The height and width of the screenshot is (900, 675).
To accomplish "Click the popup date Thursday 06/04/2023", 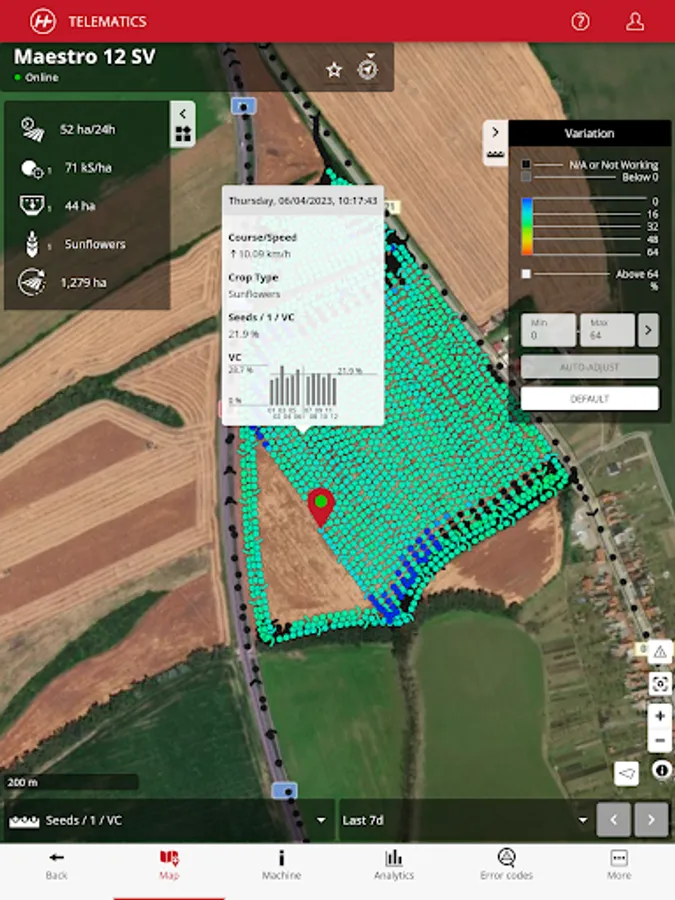I will [302, 200].
